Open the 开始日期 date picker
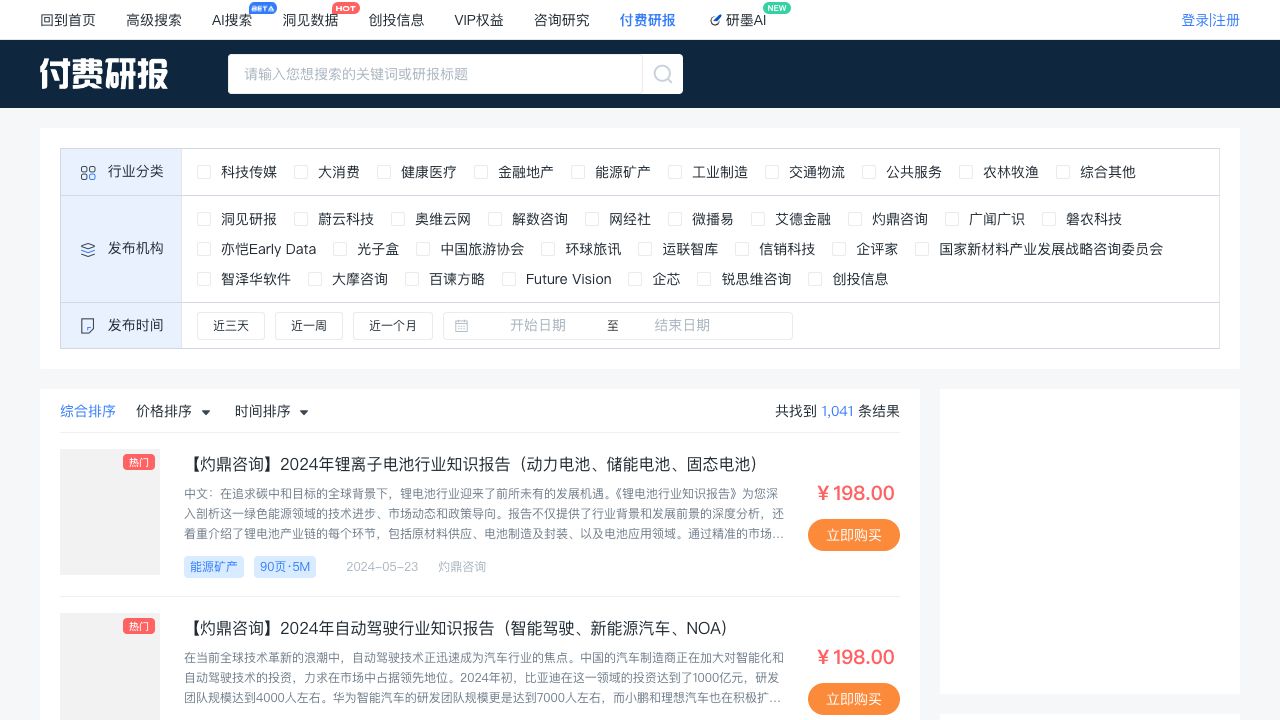 click(538, 326)
